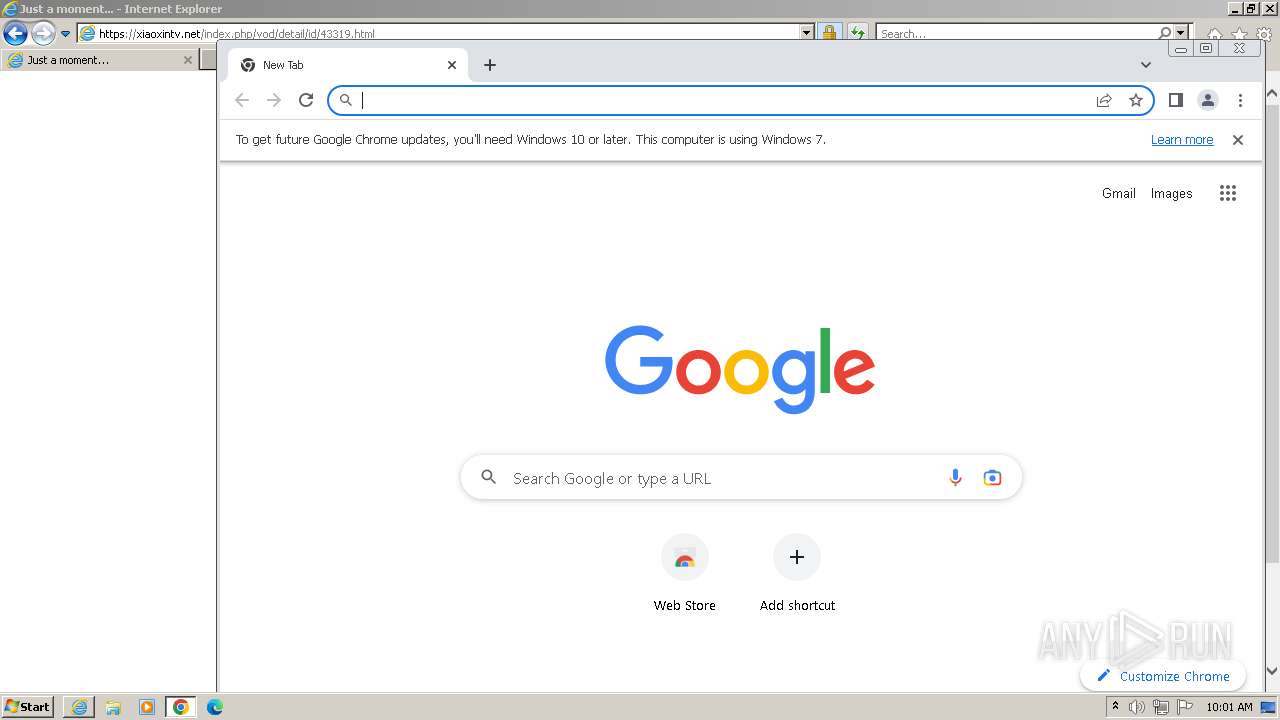Screen dimensions: 1280x720
Task: Select the New Tab tab
Action: 348,65
